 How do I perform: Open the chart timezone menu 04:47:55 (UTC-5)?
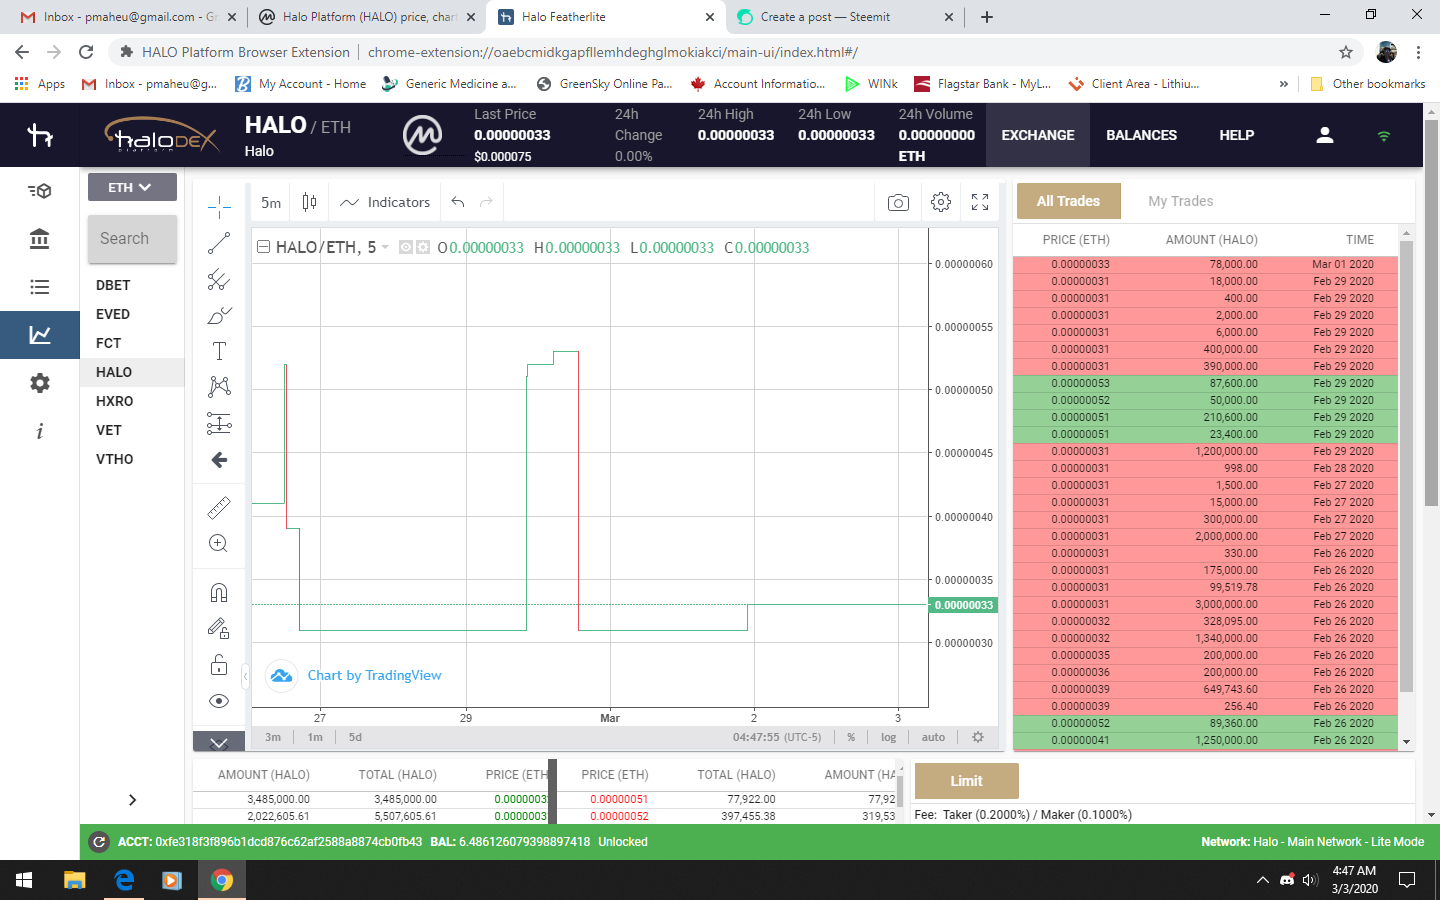point(777,737)
